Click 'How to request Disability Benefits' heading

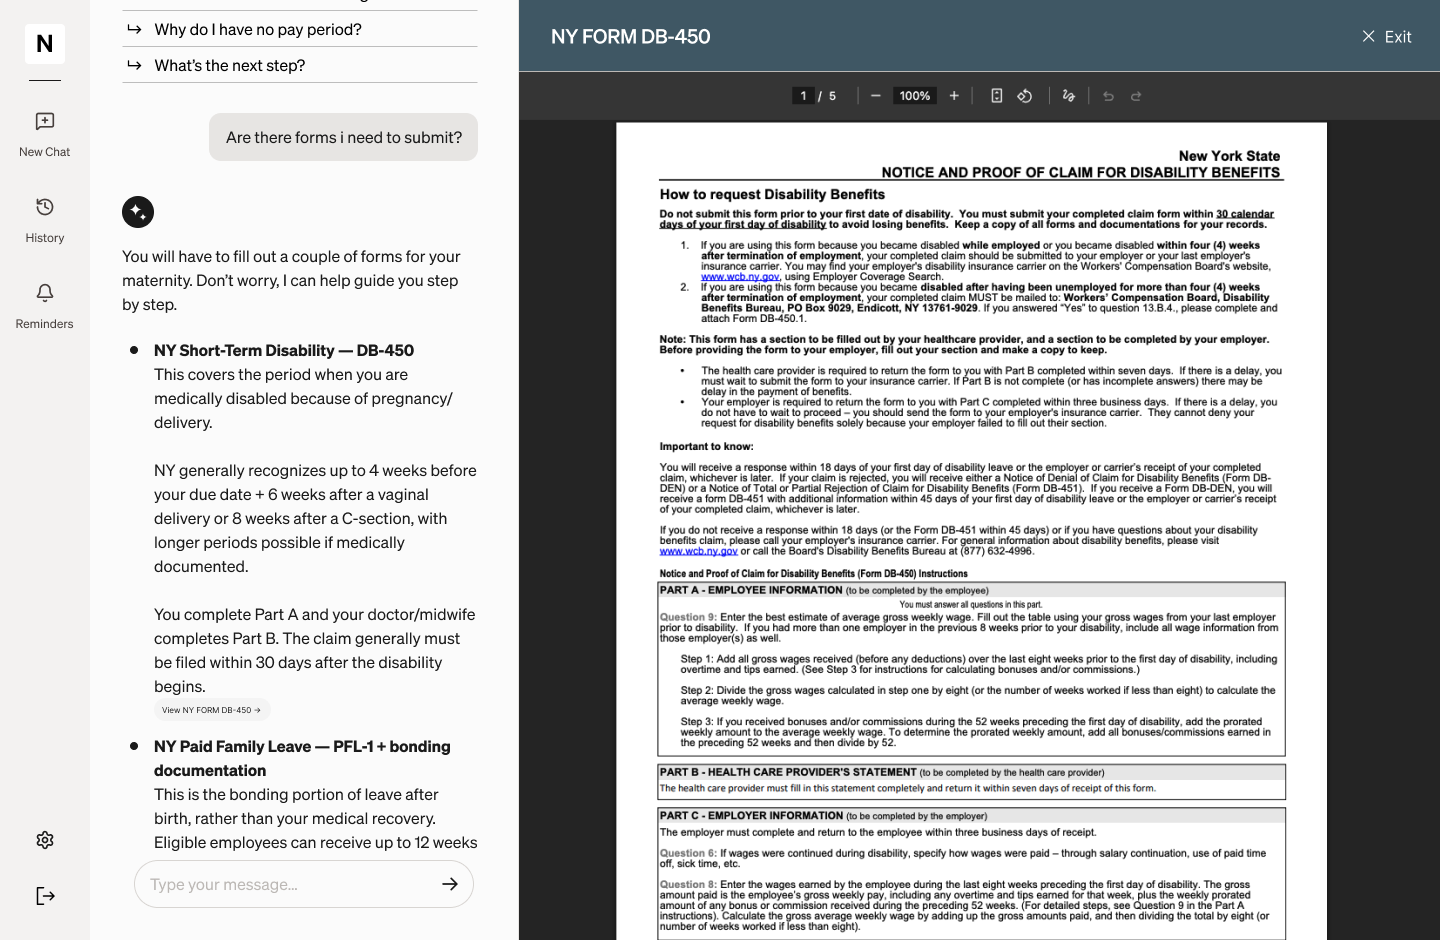pyautogui.click(x=772, y=195)
